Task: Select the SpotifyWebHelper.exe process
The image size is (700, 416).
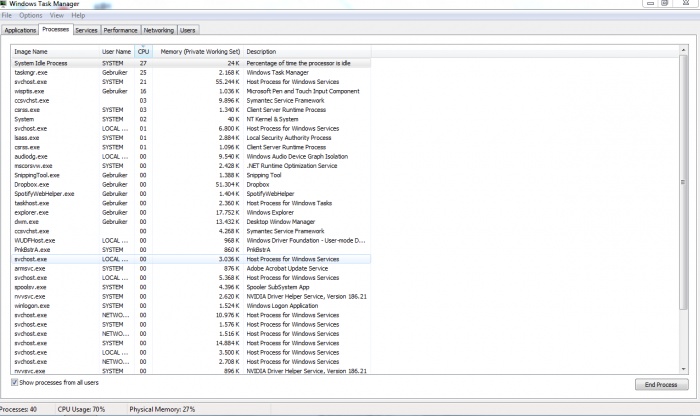Action: [x=44, y=193]
